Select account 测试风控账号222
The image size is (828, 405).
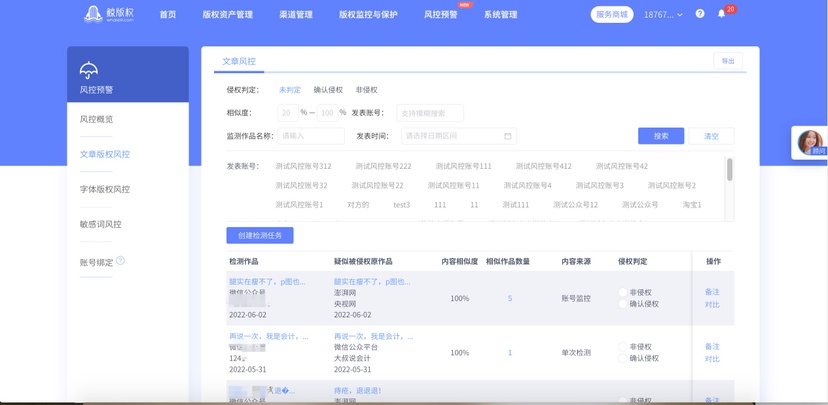point(383,166)
